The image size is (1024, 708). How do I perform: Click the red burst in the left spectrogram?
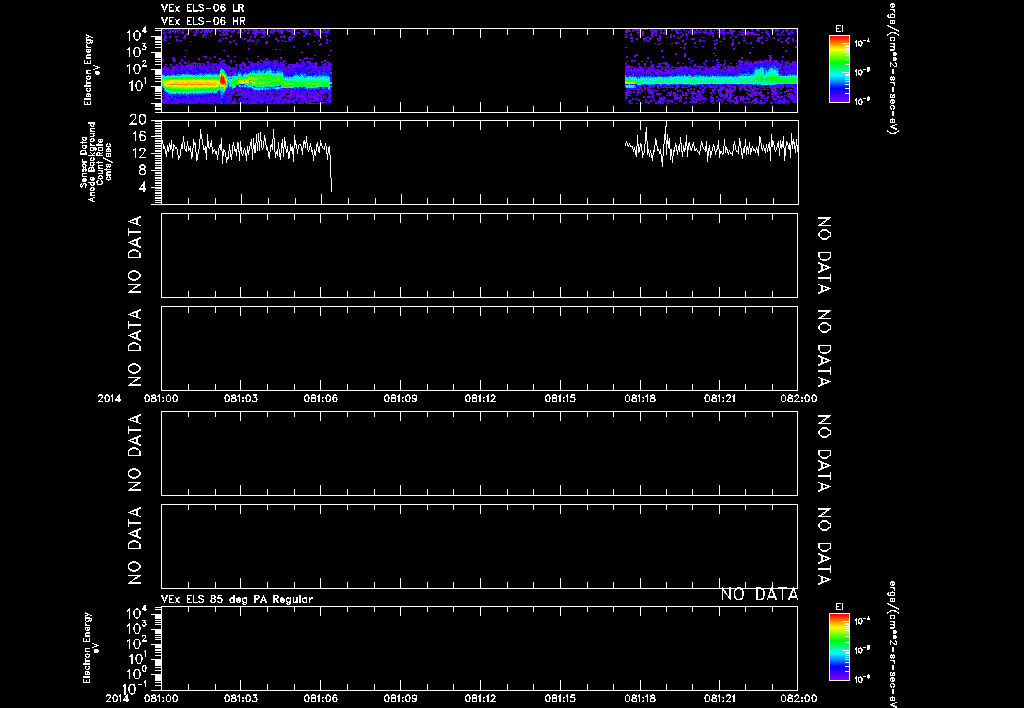[x=223, y=80]
